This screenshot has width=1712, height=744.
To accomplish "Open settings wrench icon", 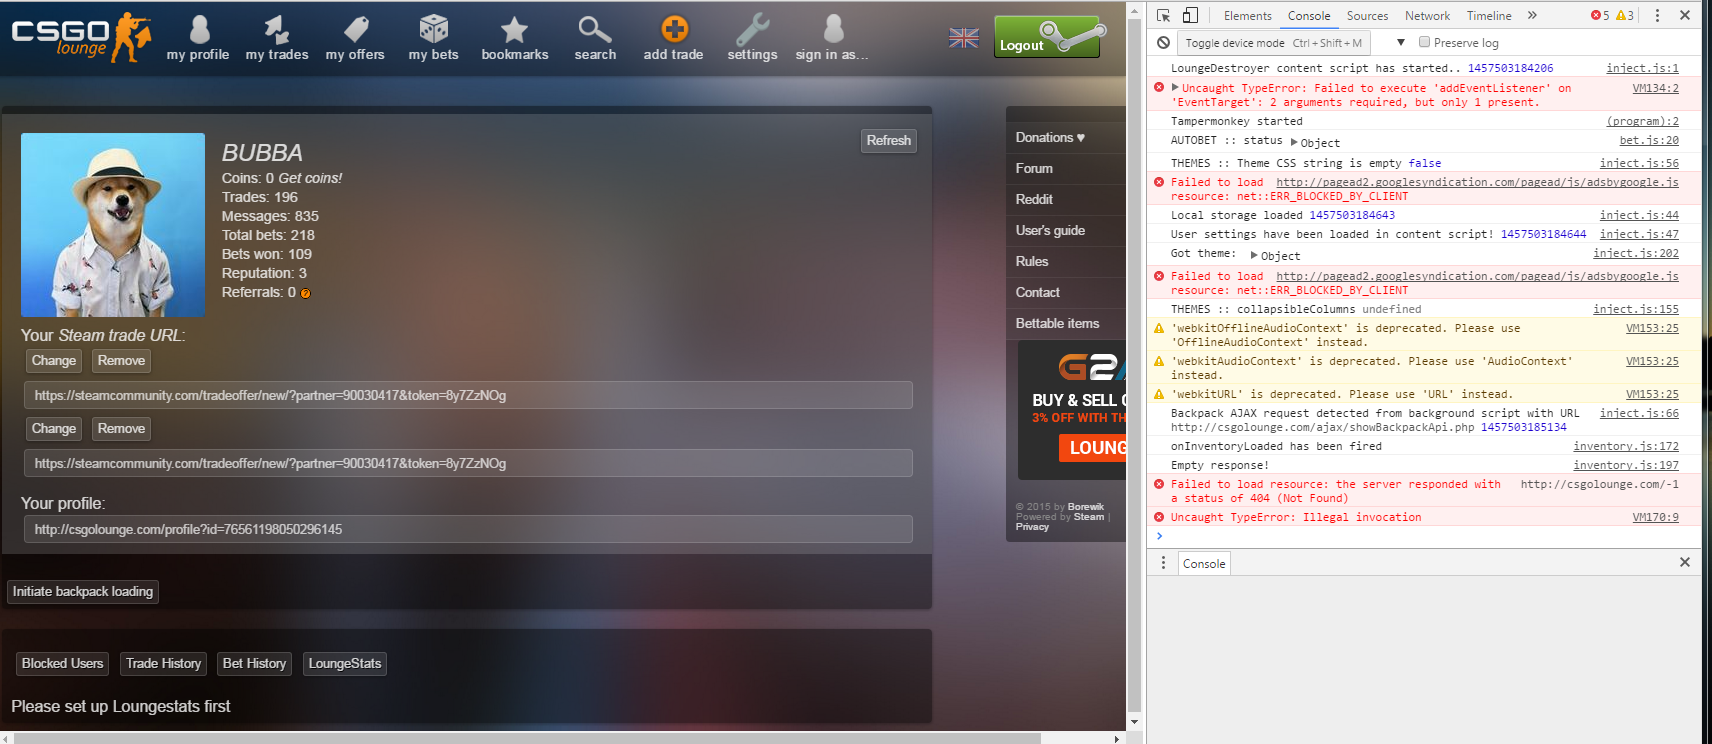I will pos(752,28).
